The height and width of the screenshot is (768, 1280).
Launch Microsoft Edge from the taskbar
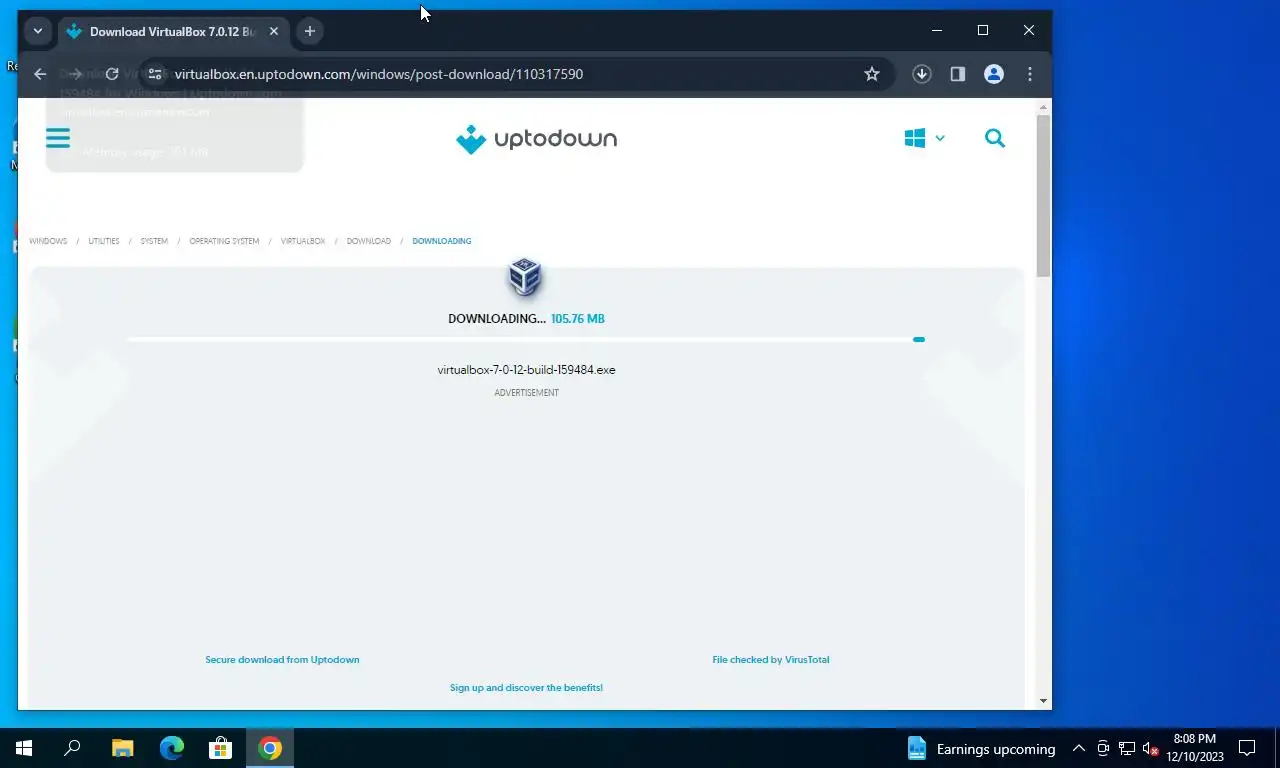(172, 748)
